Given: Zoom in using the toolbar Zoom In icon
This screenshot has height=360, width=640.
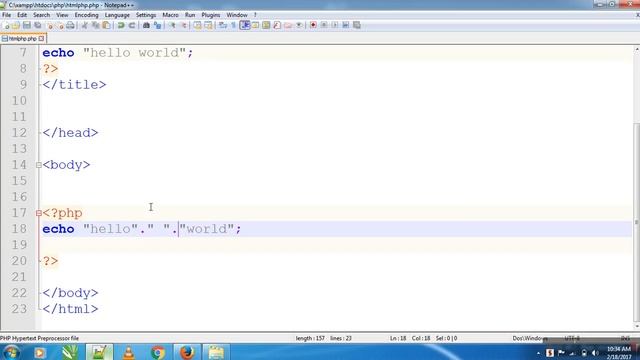Looking at the screenshot, I should (x=172, y=25).
